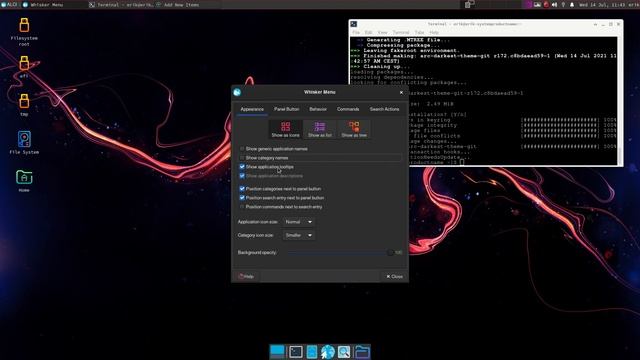Open the Terminal menu in Terminal window
This screenshot has width=640, height=360.
point(401,32)
